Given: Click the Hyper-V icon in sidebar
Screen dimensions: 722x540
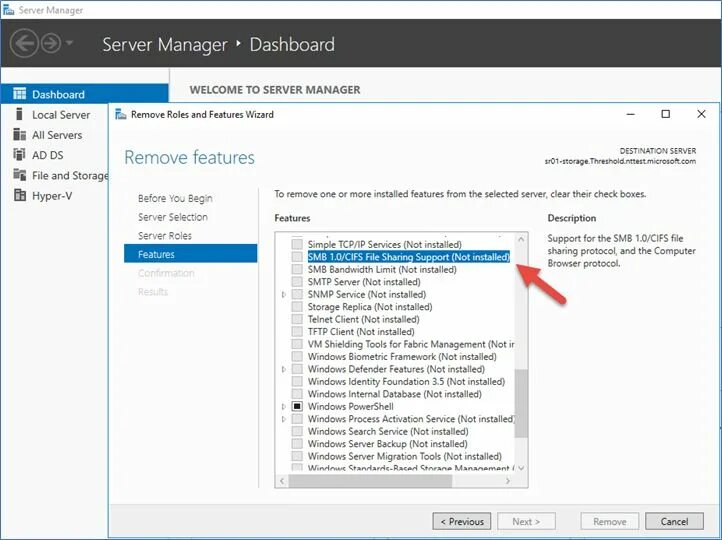Looking at the screenshot, I should [20, 195].
